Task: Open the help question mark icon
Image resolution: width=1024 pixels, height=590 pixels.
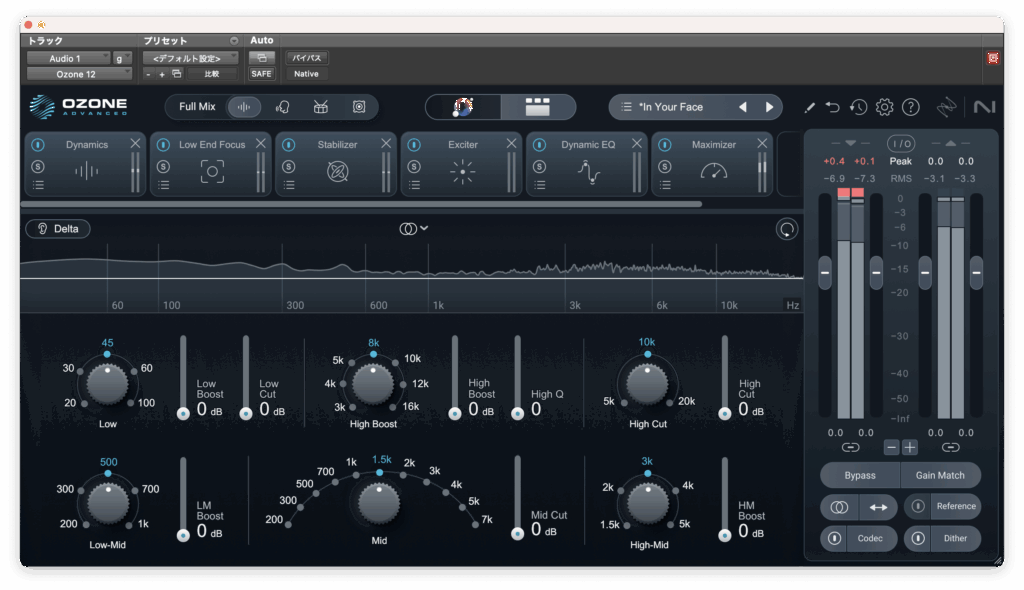Action: click(x=910, y=107)
